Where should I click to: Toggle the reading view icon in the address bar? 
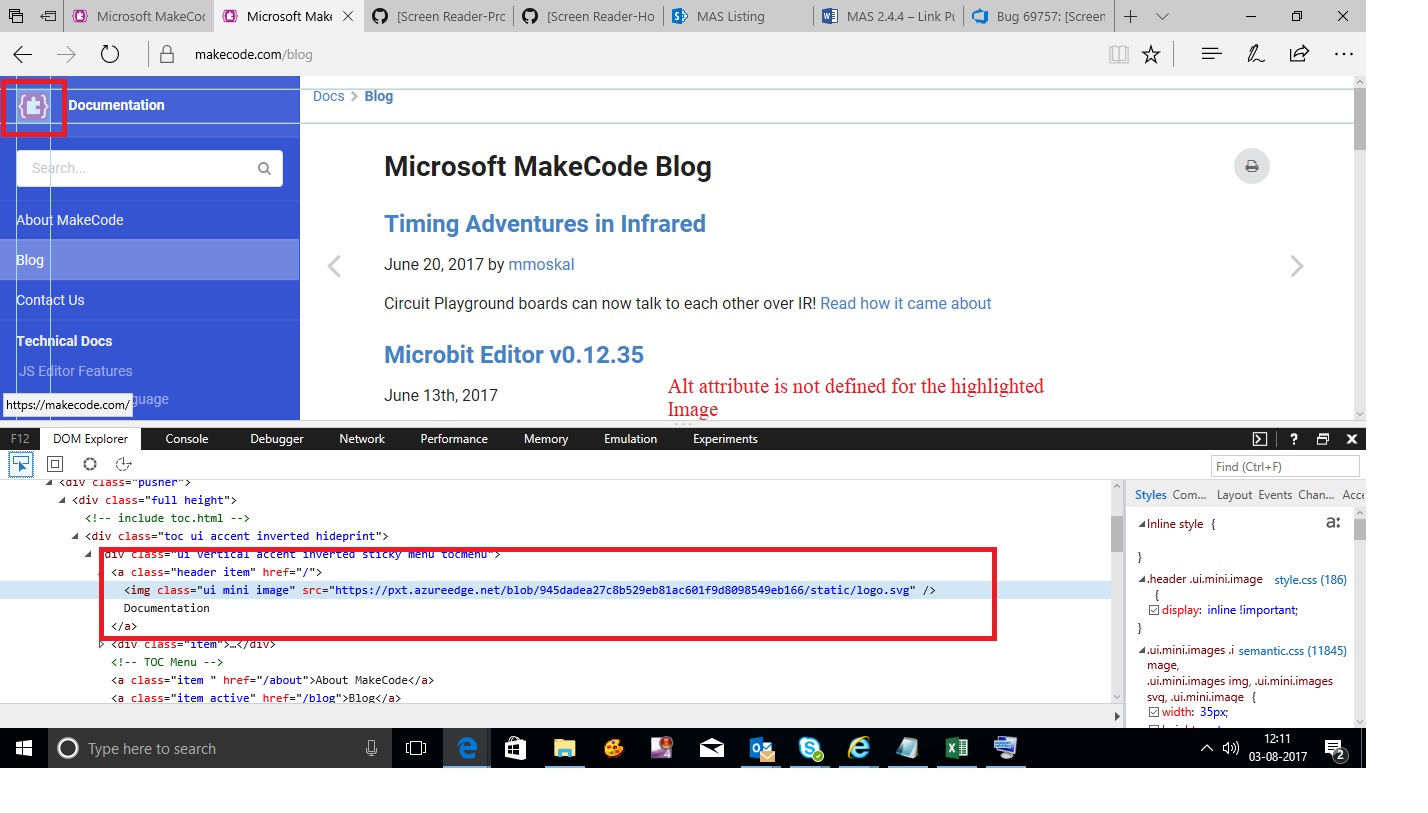1118,54
